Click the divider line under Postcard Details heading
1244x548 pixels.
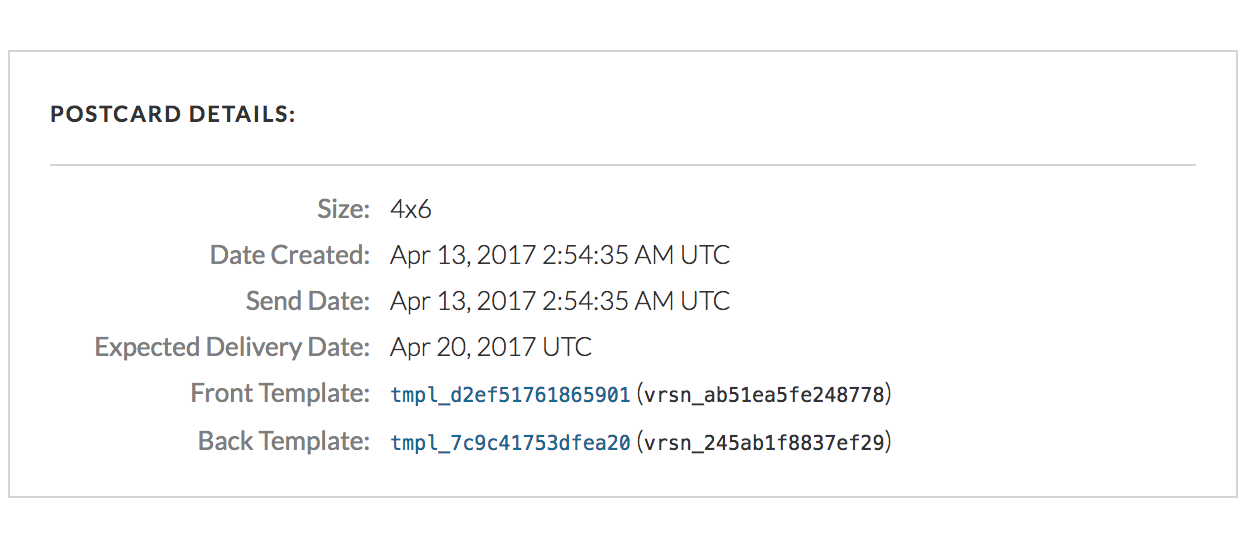623,164
